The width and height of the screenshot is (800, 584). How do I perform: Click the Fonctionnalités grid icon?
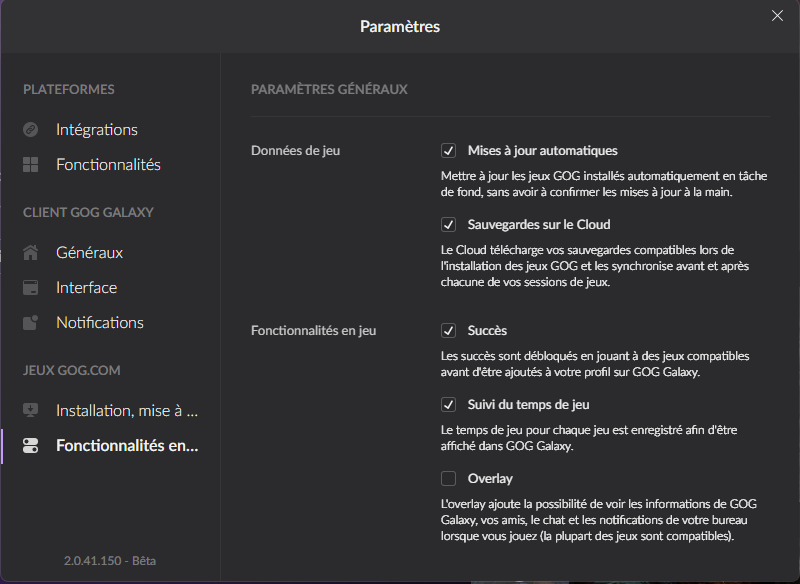point(31,165)
